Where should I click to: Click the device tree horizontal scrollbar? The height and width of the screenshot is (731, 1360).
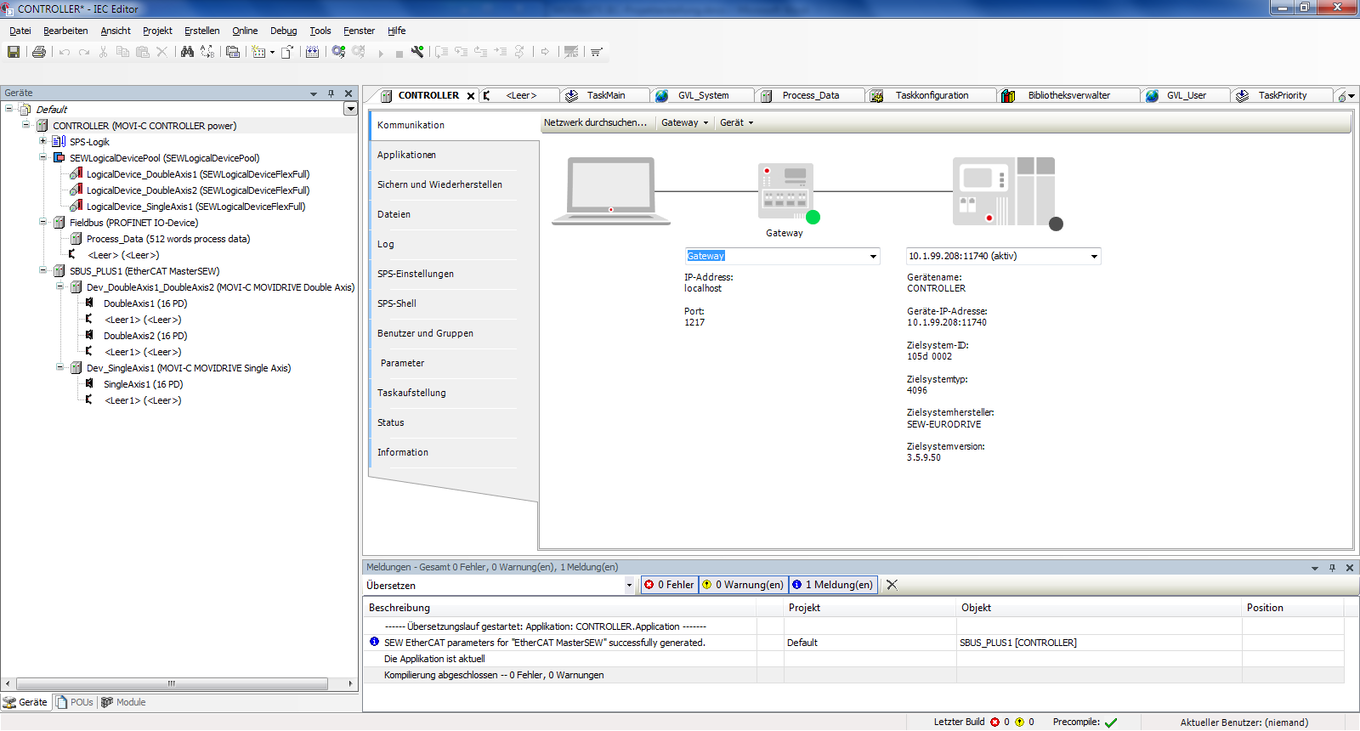tap(170, 684)
